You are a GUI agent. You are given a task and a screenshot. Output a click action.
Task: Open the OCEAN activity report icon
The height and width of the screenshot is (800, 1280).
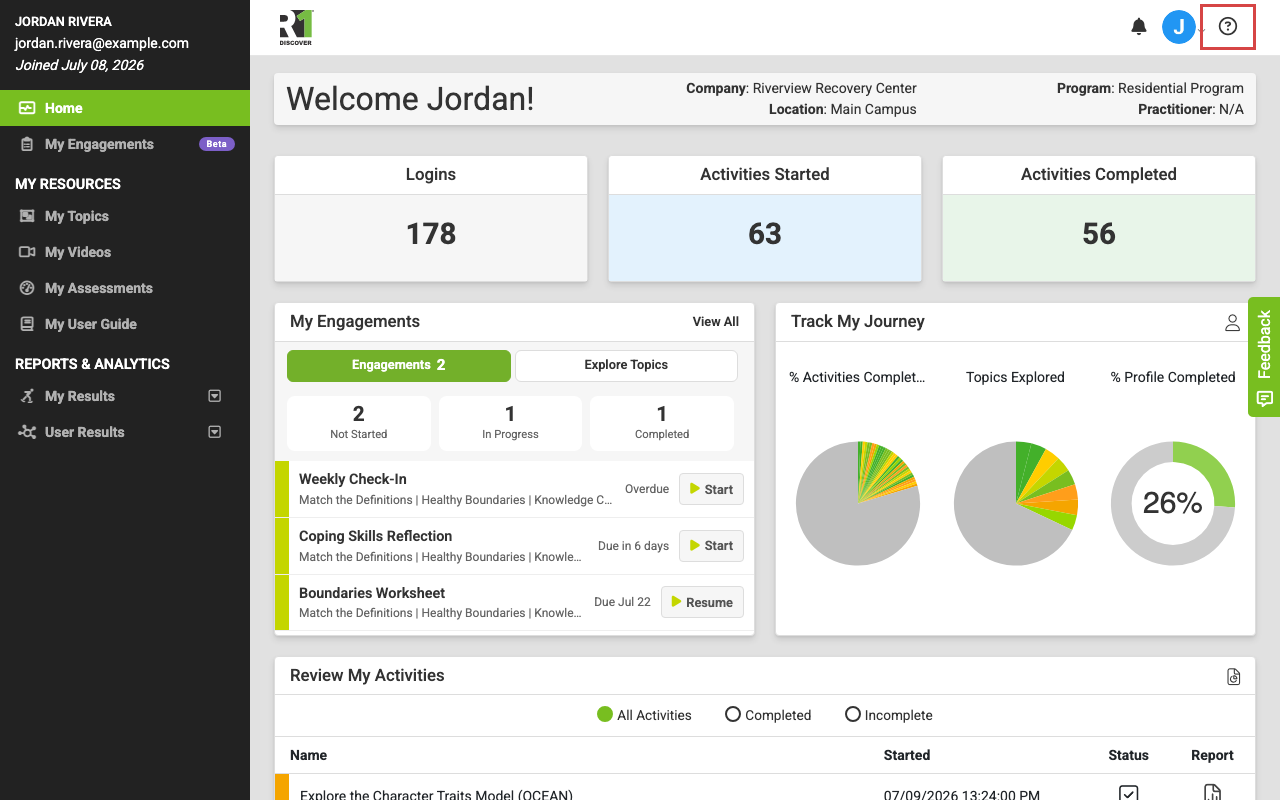click(1212, 793)
